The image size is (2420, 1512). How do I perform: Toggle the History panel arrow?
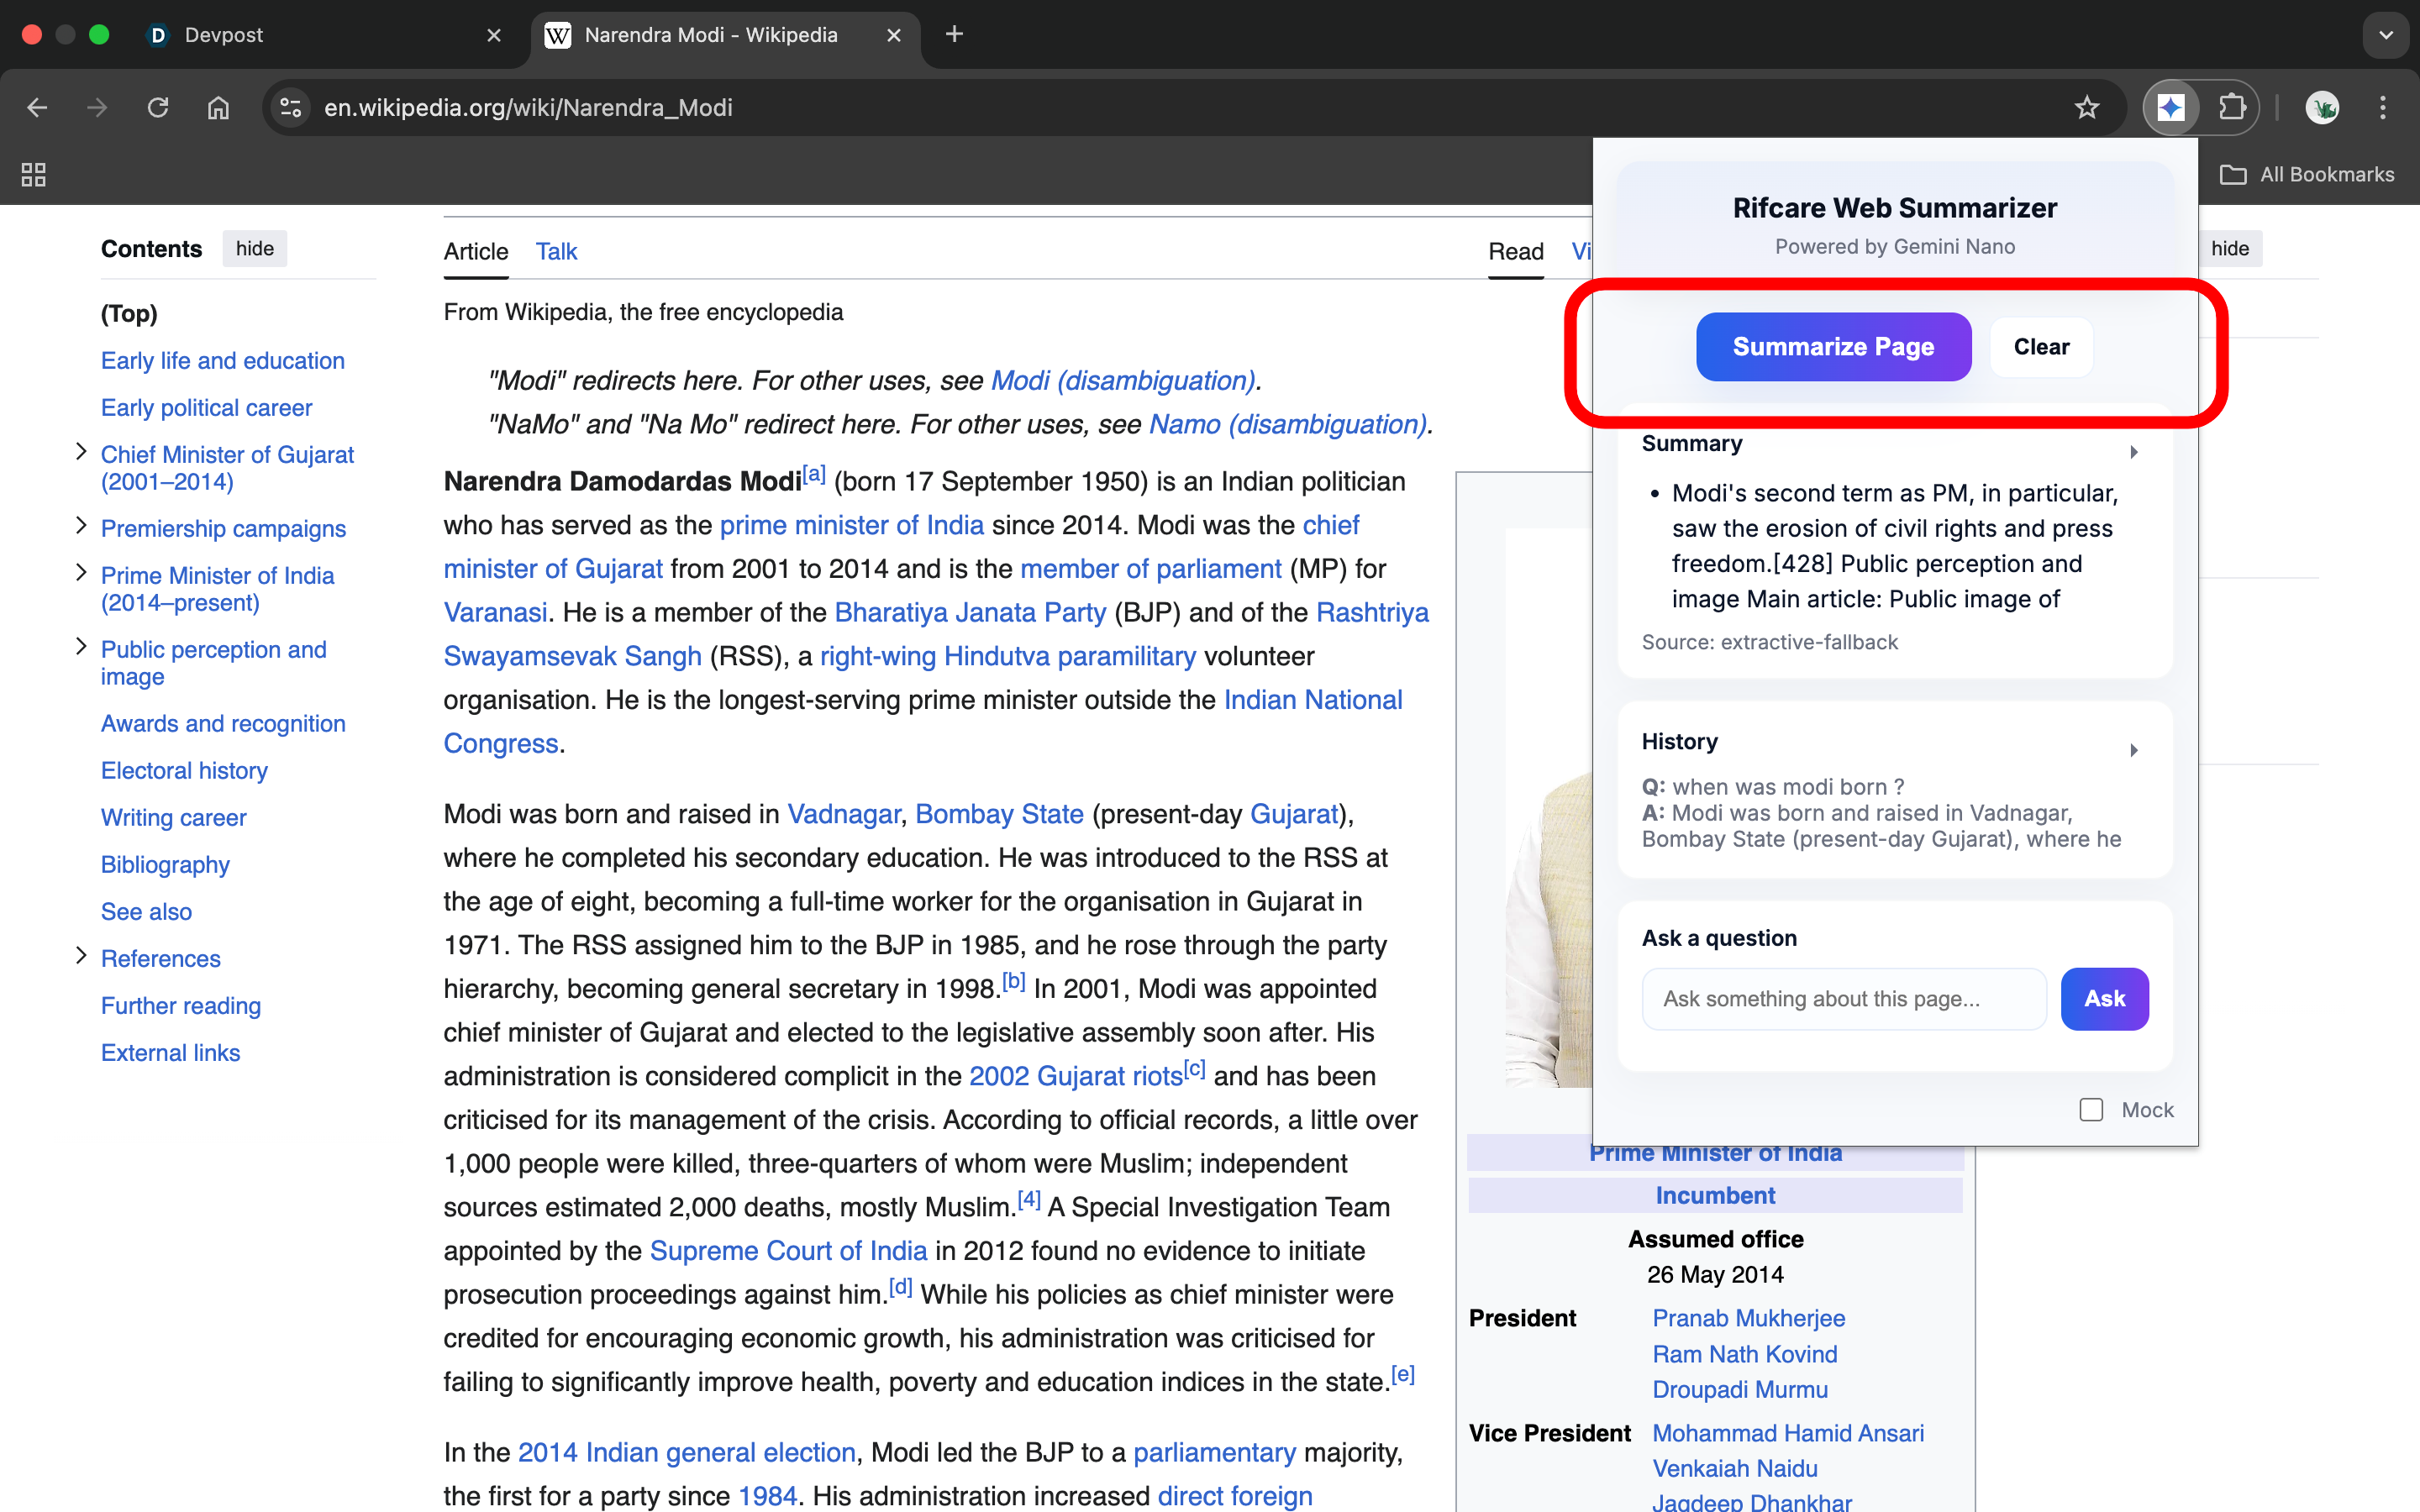[2133, 750]
